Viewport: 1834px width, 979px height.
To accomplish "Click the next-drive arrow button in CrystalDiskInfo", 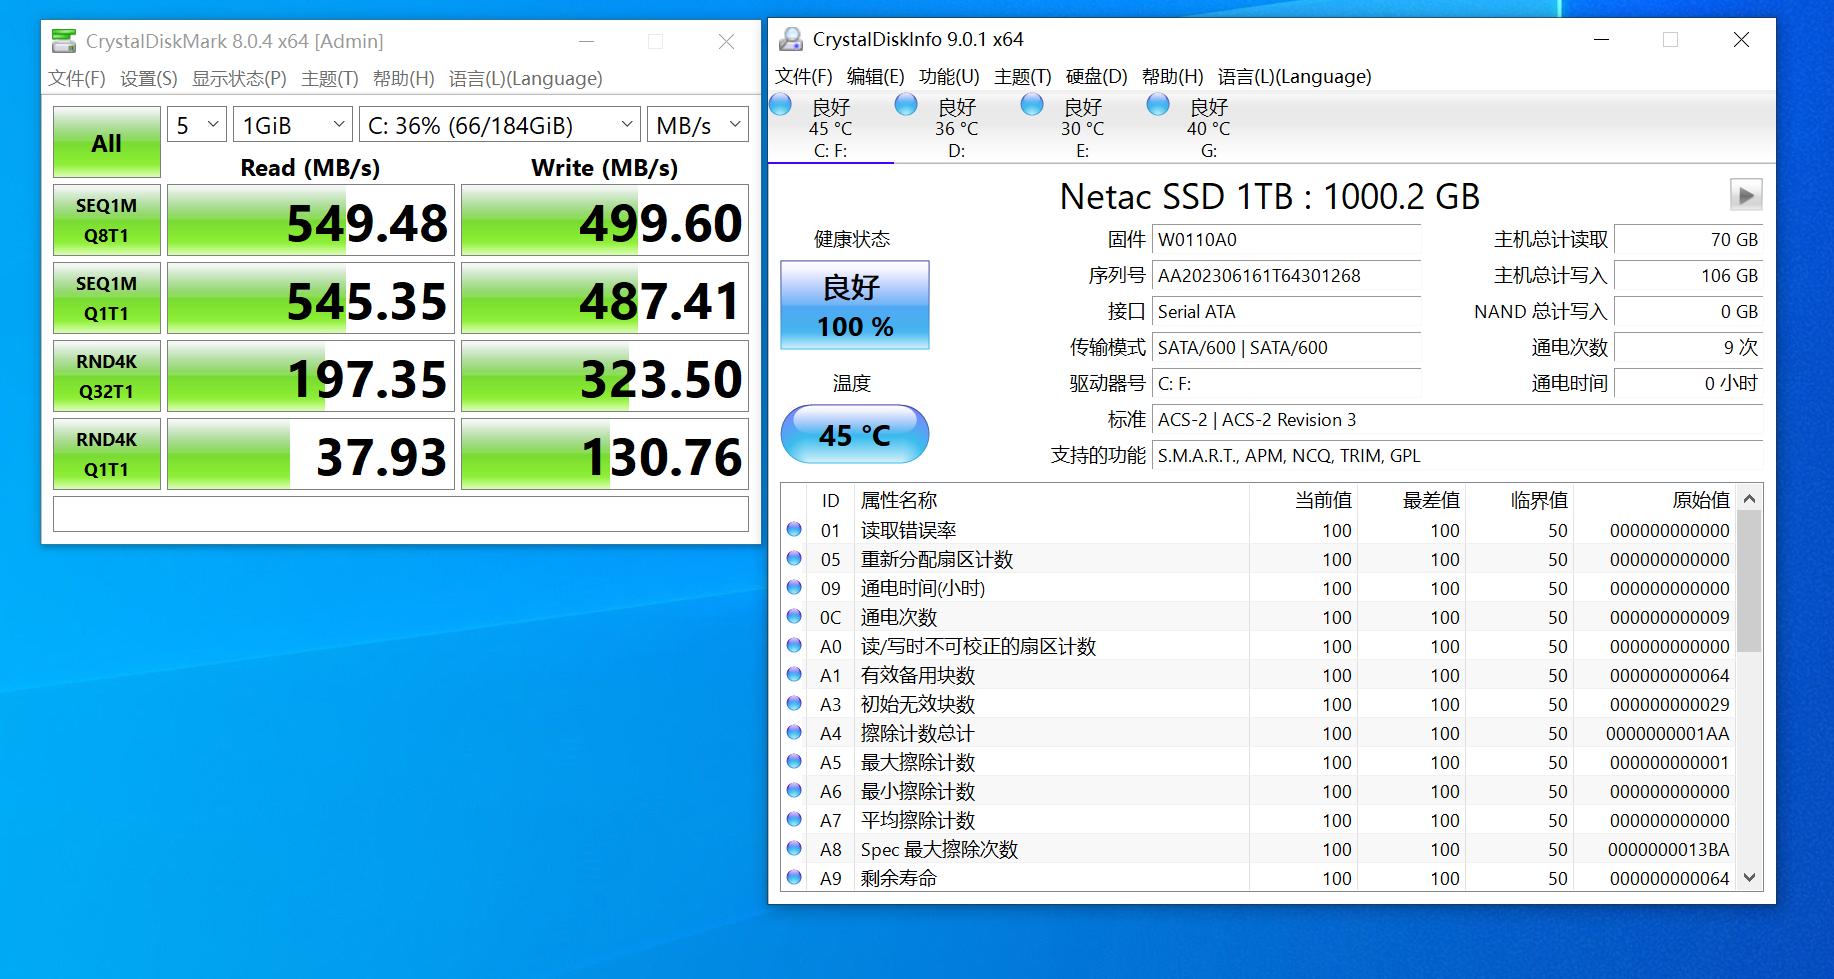I will coord(1746,196).
